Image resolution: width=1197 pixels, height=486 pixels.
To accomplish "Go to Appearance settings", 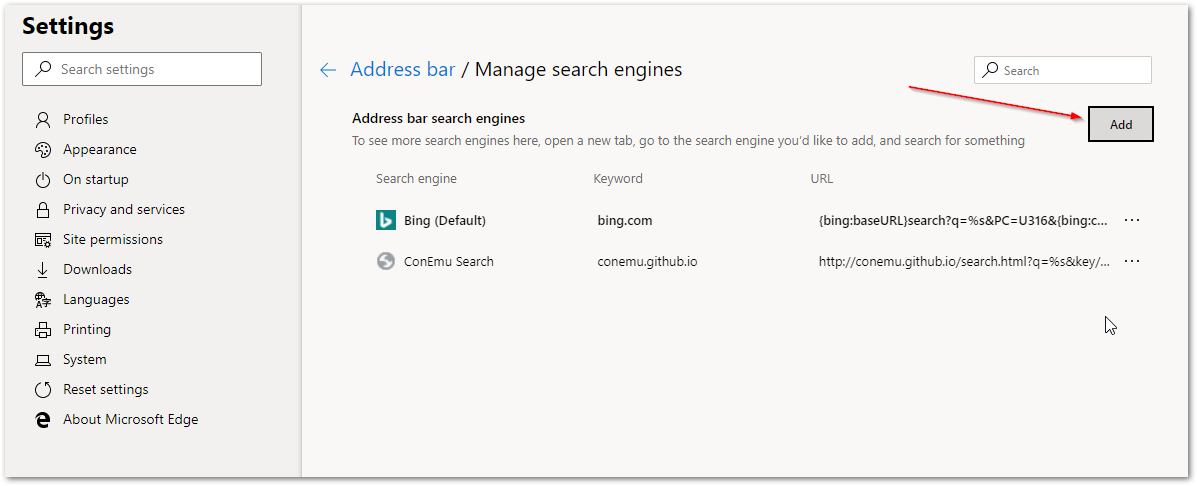I will coord(100,150).
